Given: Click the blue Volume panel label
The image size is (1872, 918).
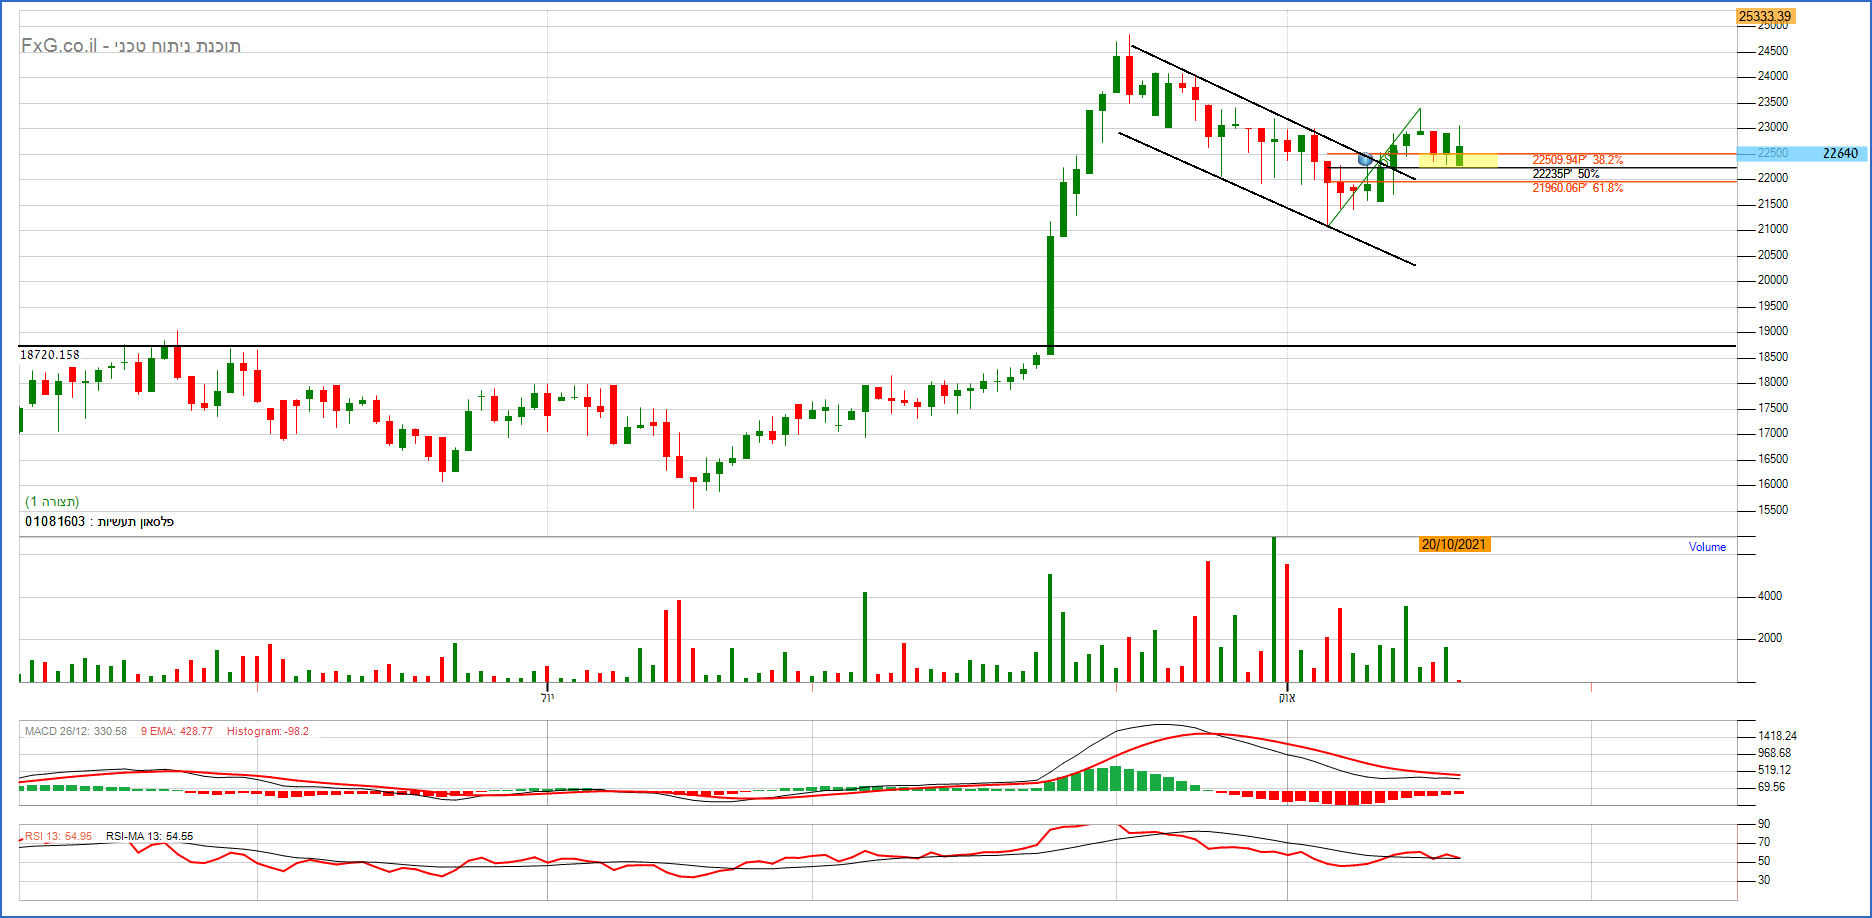Looking at the screenshot, I should [1707, 547].
